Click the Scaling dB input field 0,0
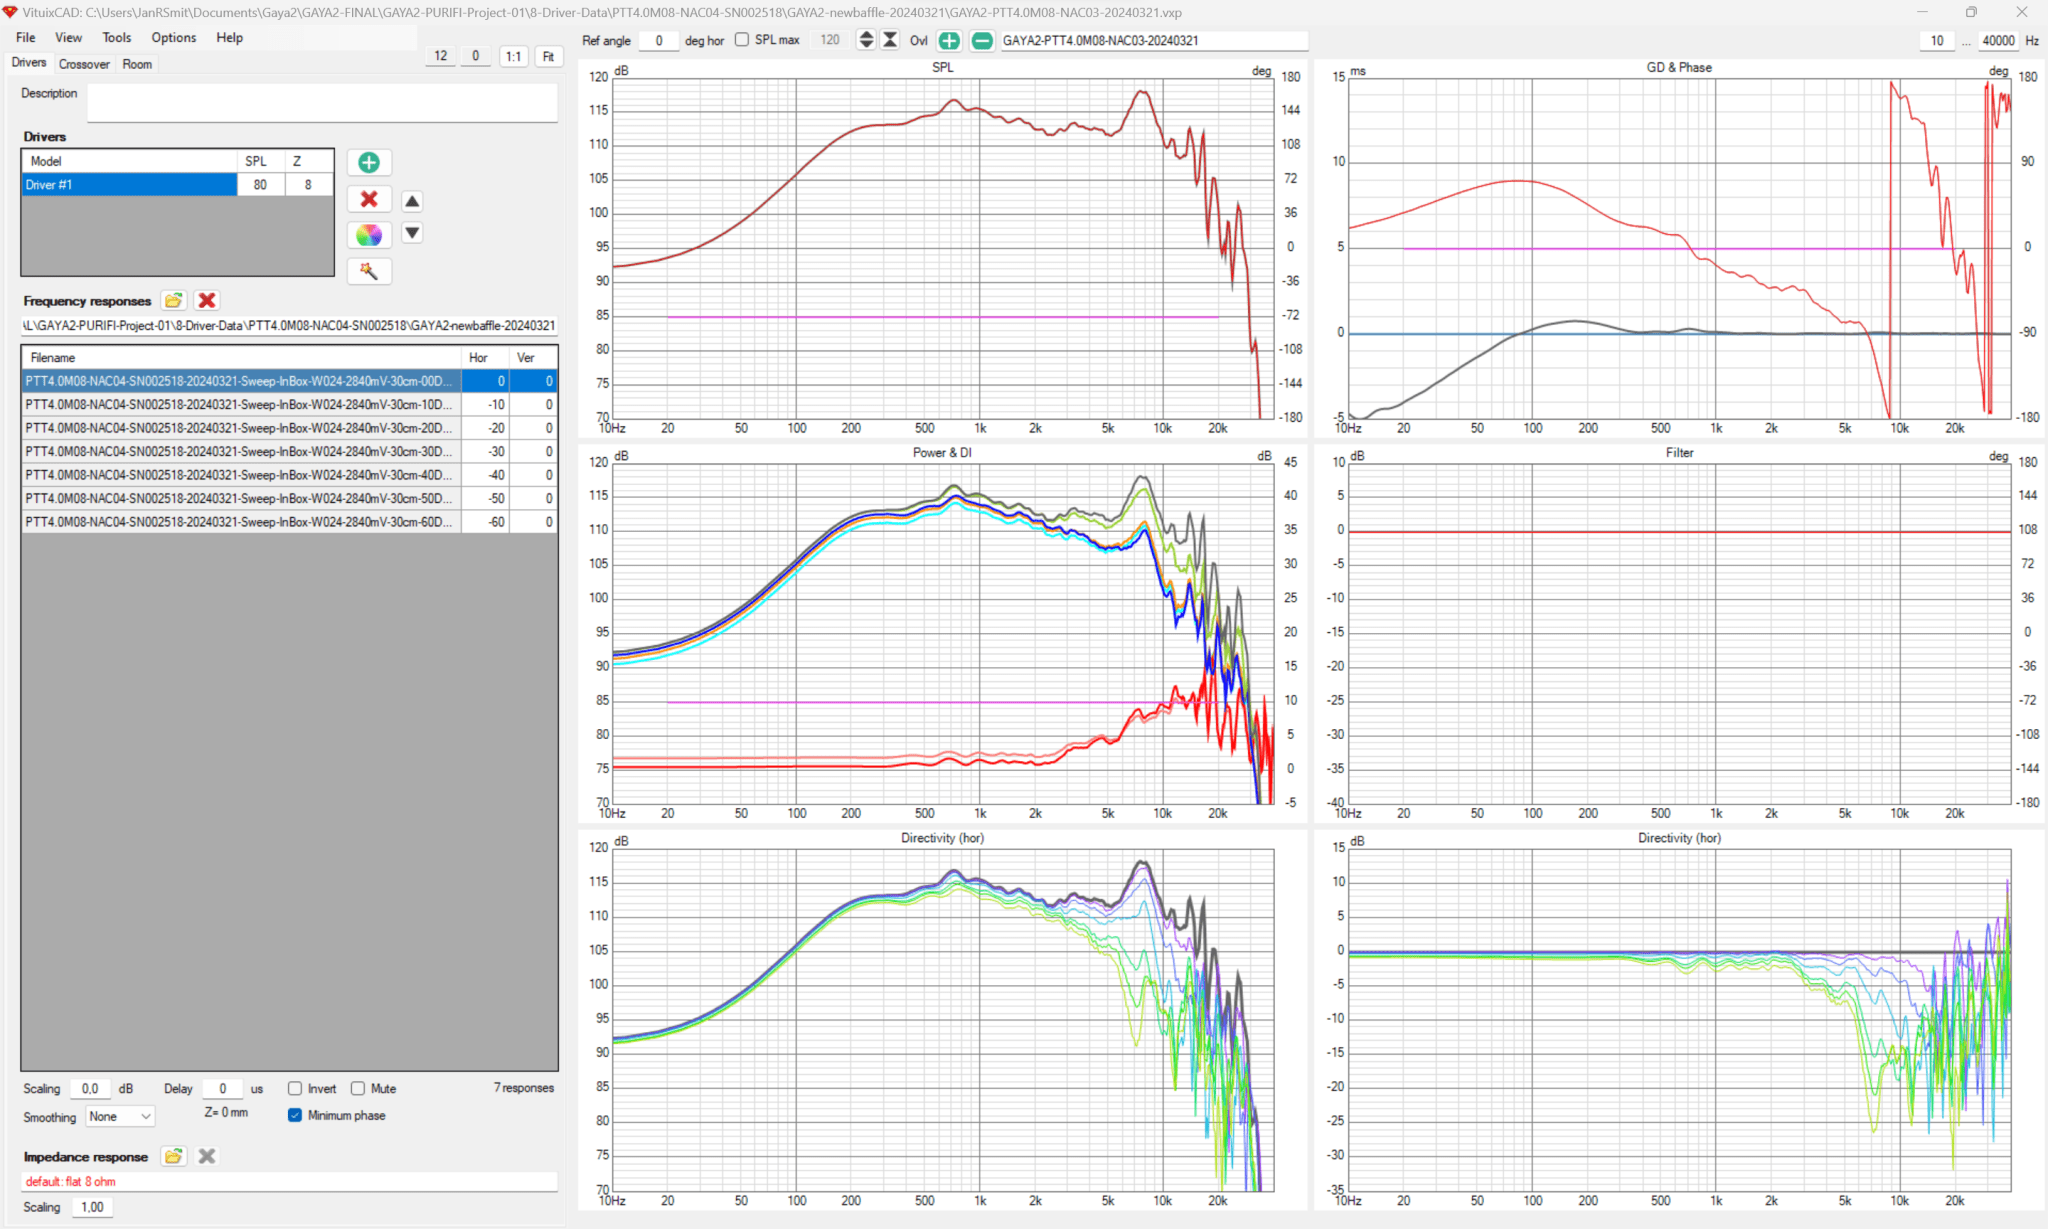This screenshot has width=2048, height=1229. coord(91,1089)
